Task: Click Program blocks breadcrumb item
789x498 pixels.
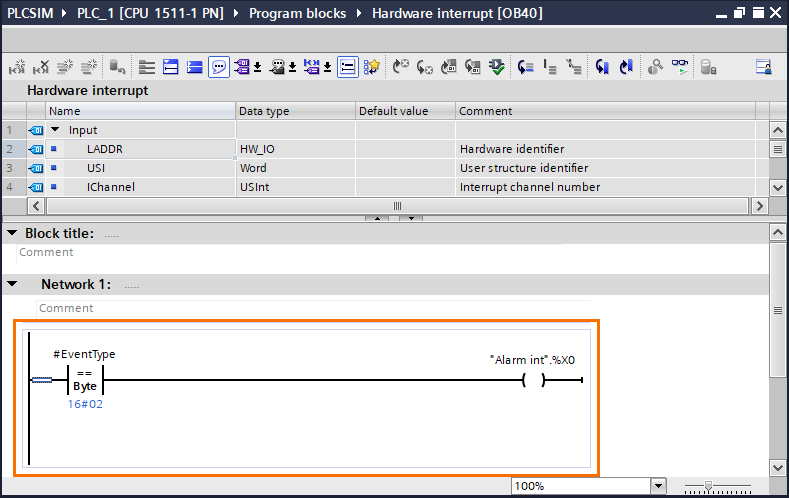Action: [297, 13]
